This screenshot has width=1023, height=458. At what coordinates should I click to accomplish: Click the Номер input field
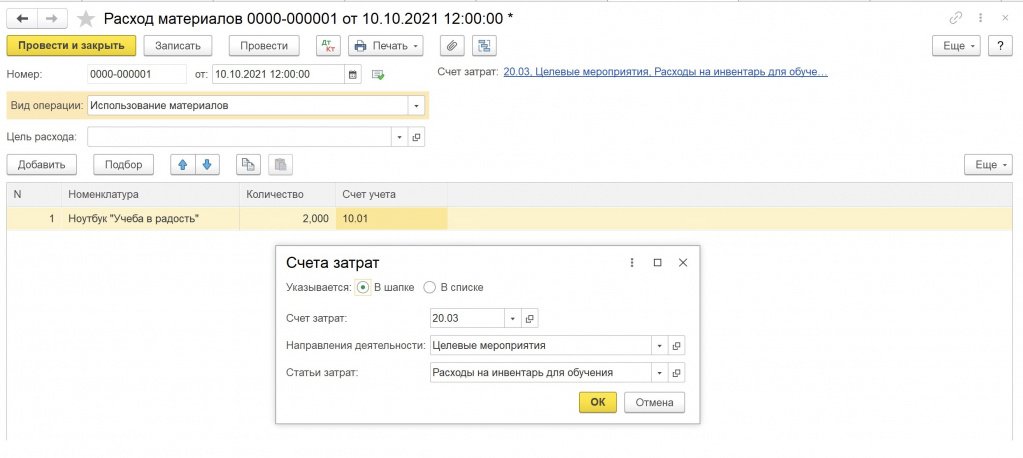(x=136, y=74)
